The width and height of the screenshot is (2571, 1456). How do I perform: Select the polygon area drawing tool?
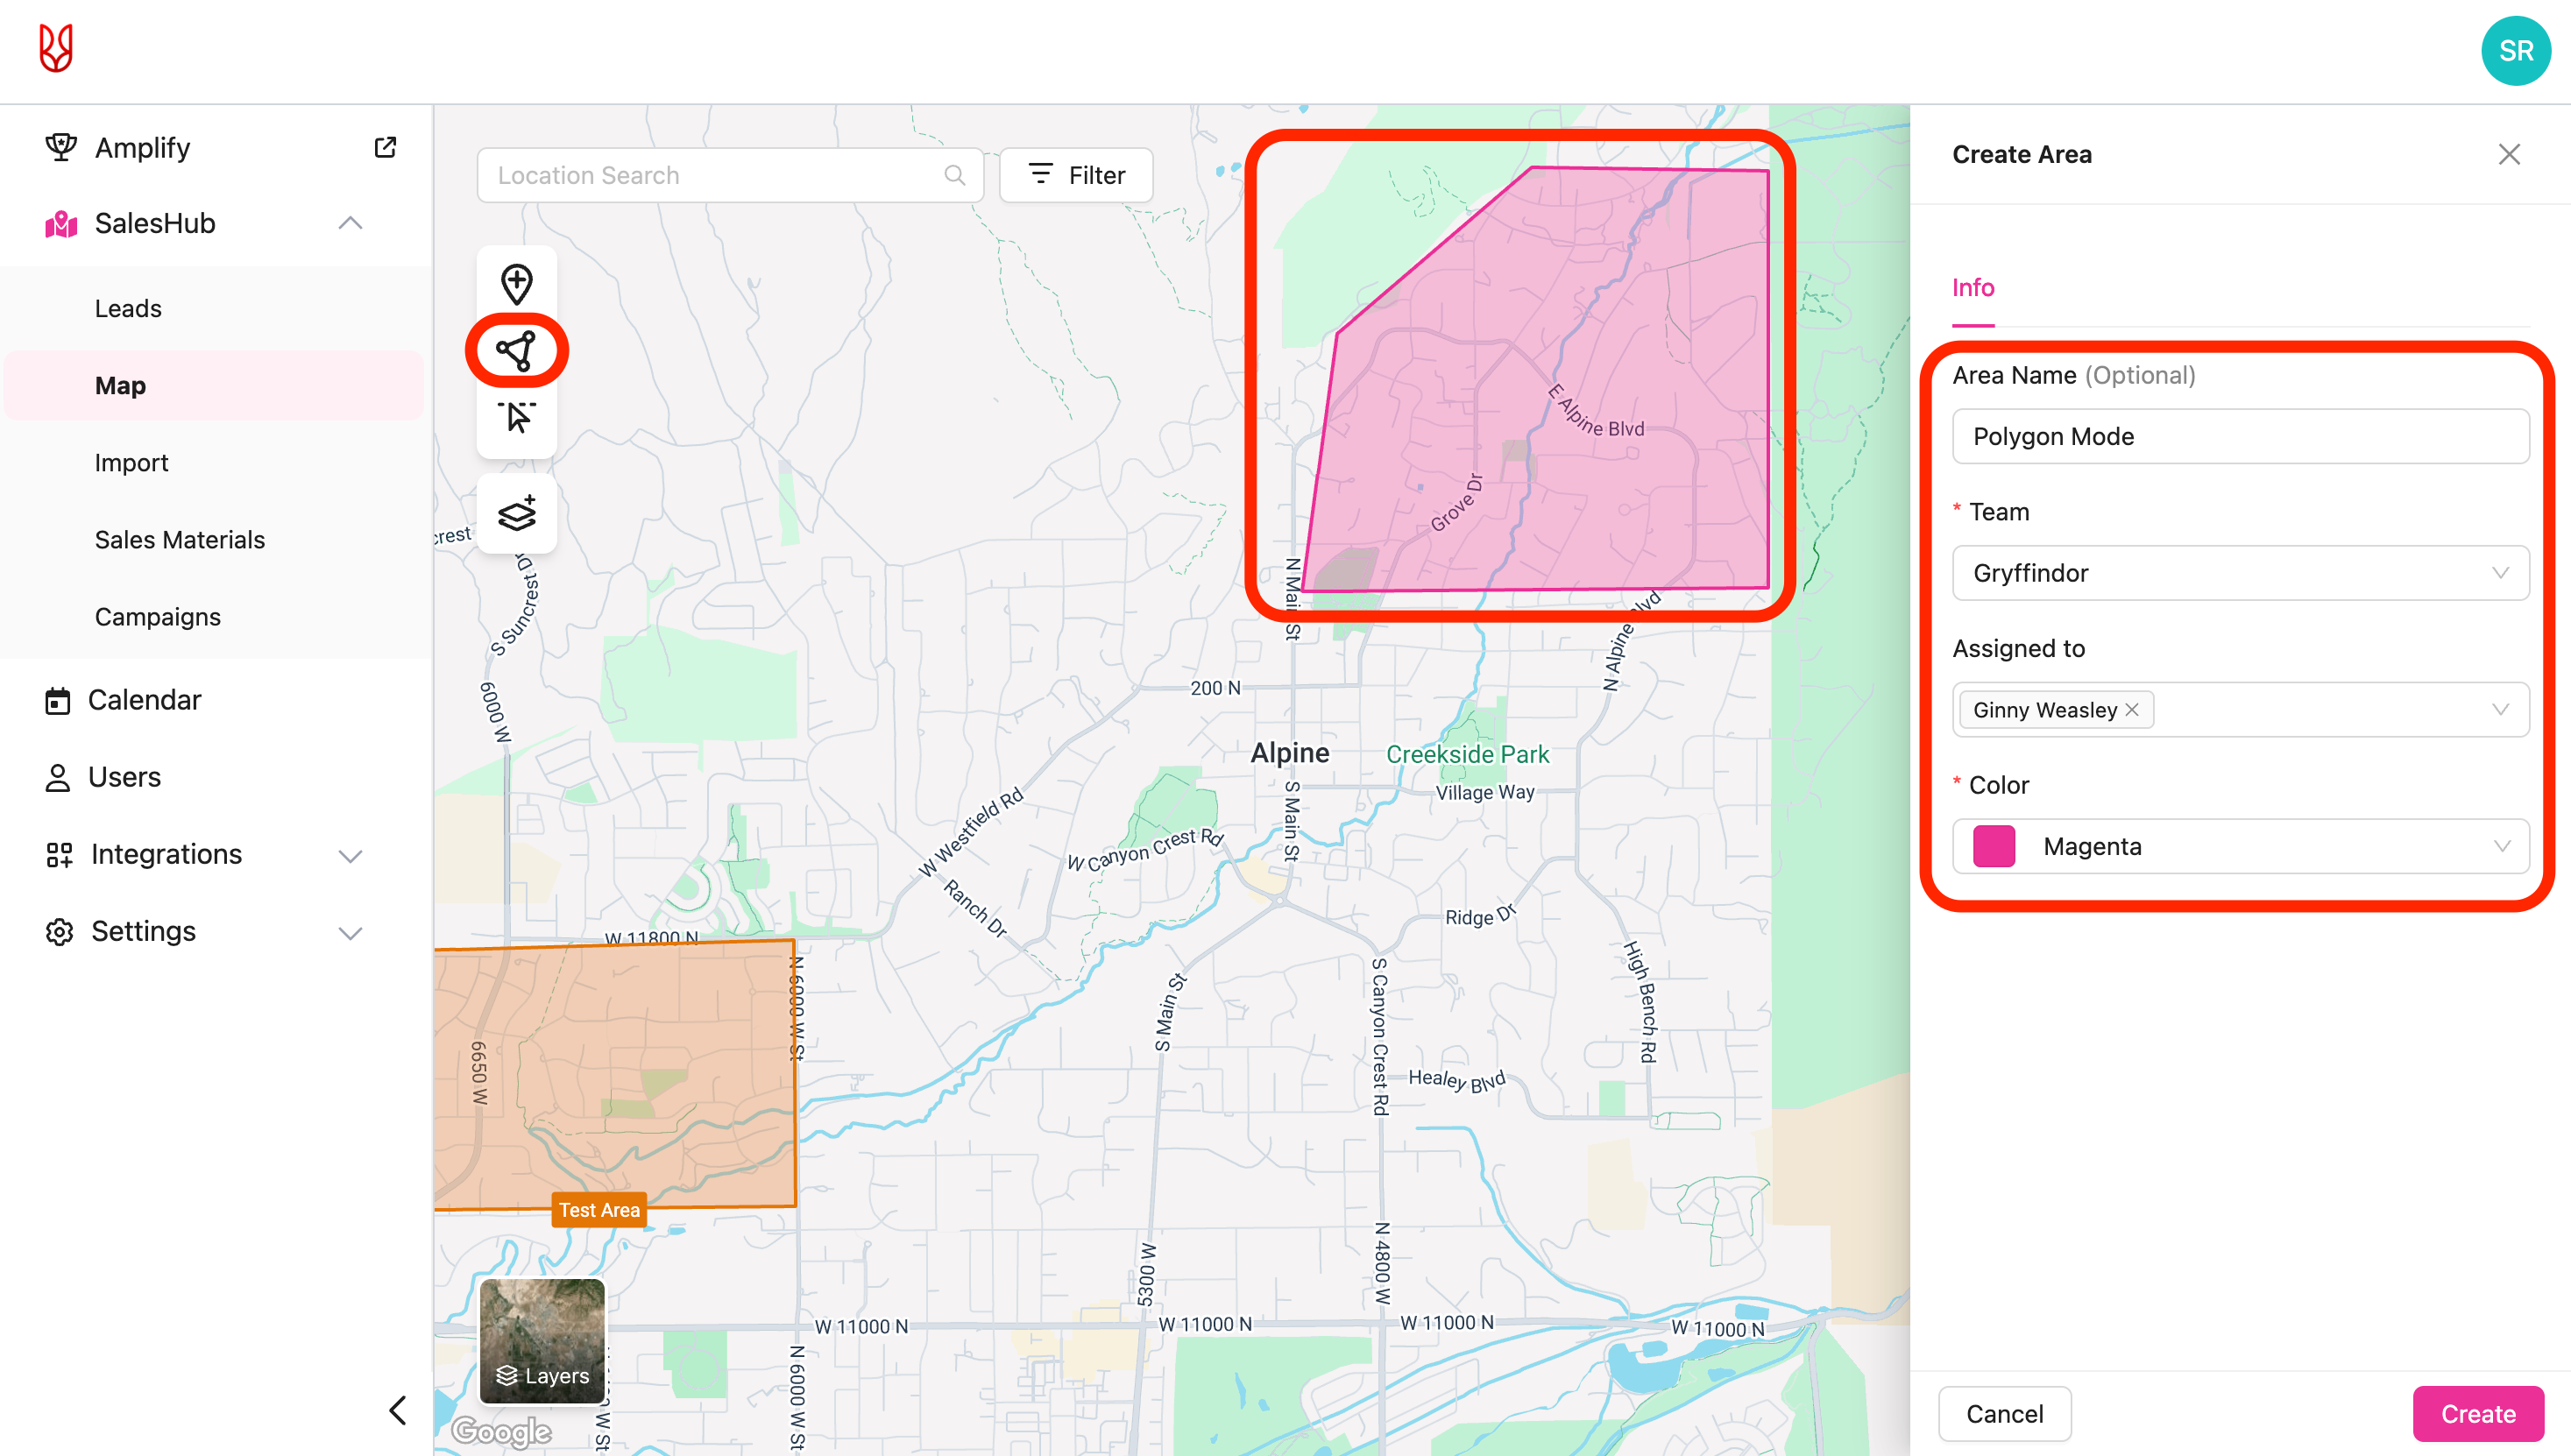pos(516,350)
